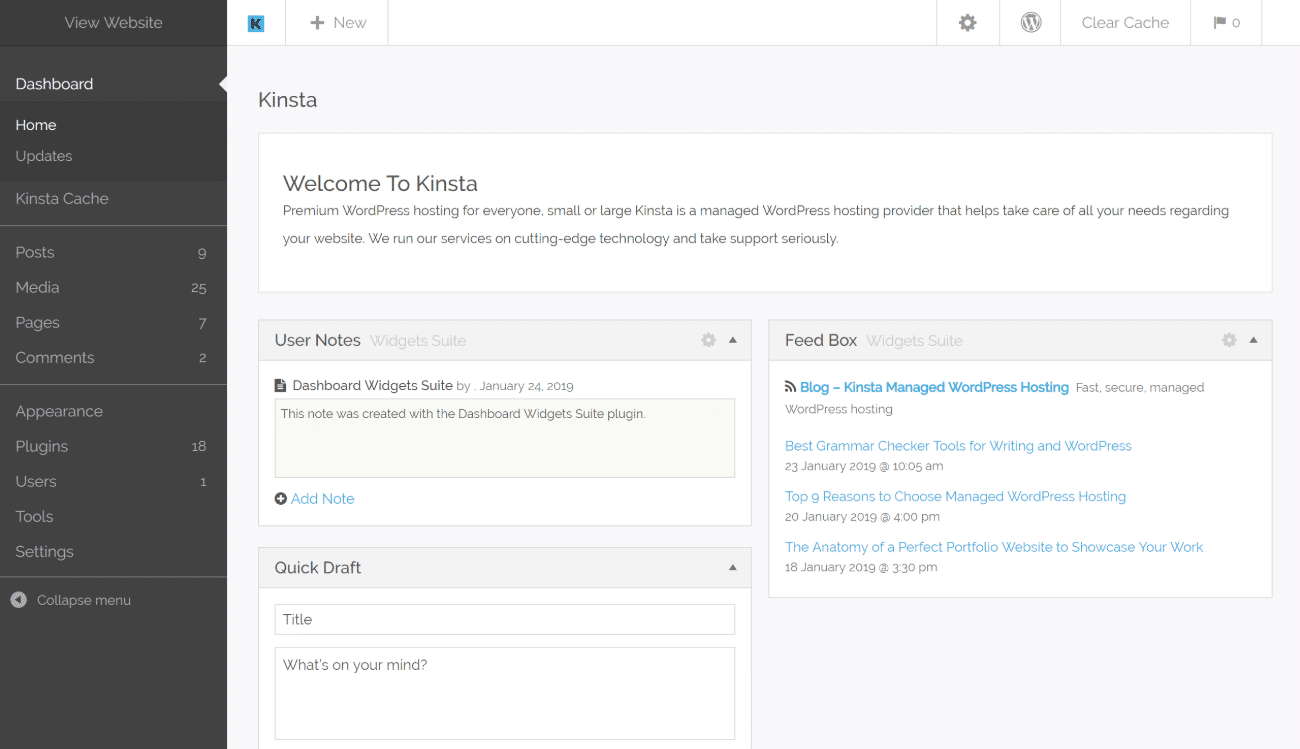Click the Title field in Quick Draft
Screen dimensions: 1300x749
click(504, 619)
